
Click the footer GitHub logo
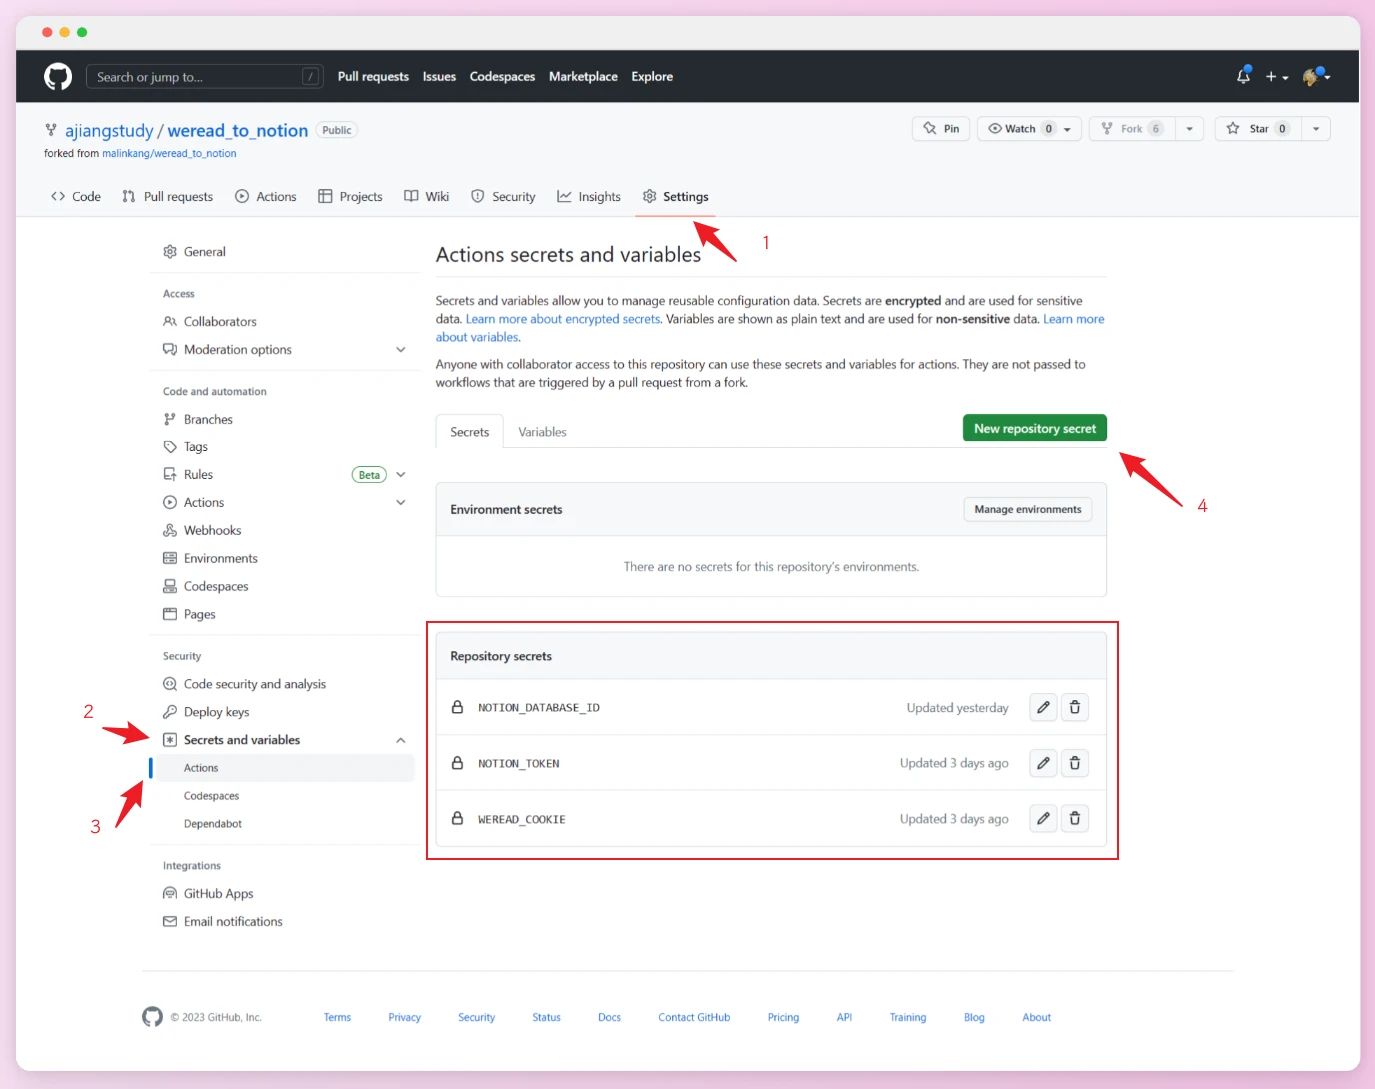pyautogui.click(x=152, y=1017)
